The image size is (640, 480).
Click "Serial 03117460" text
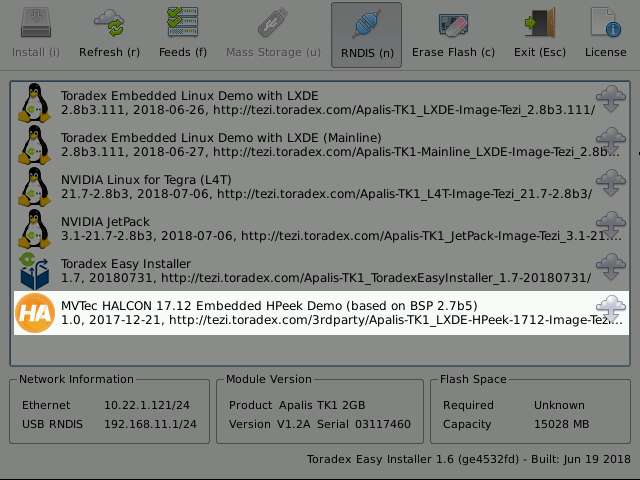(x=364, y=424)
